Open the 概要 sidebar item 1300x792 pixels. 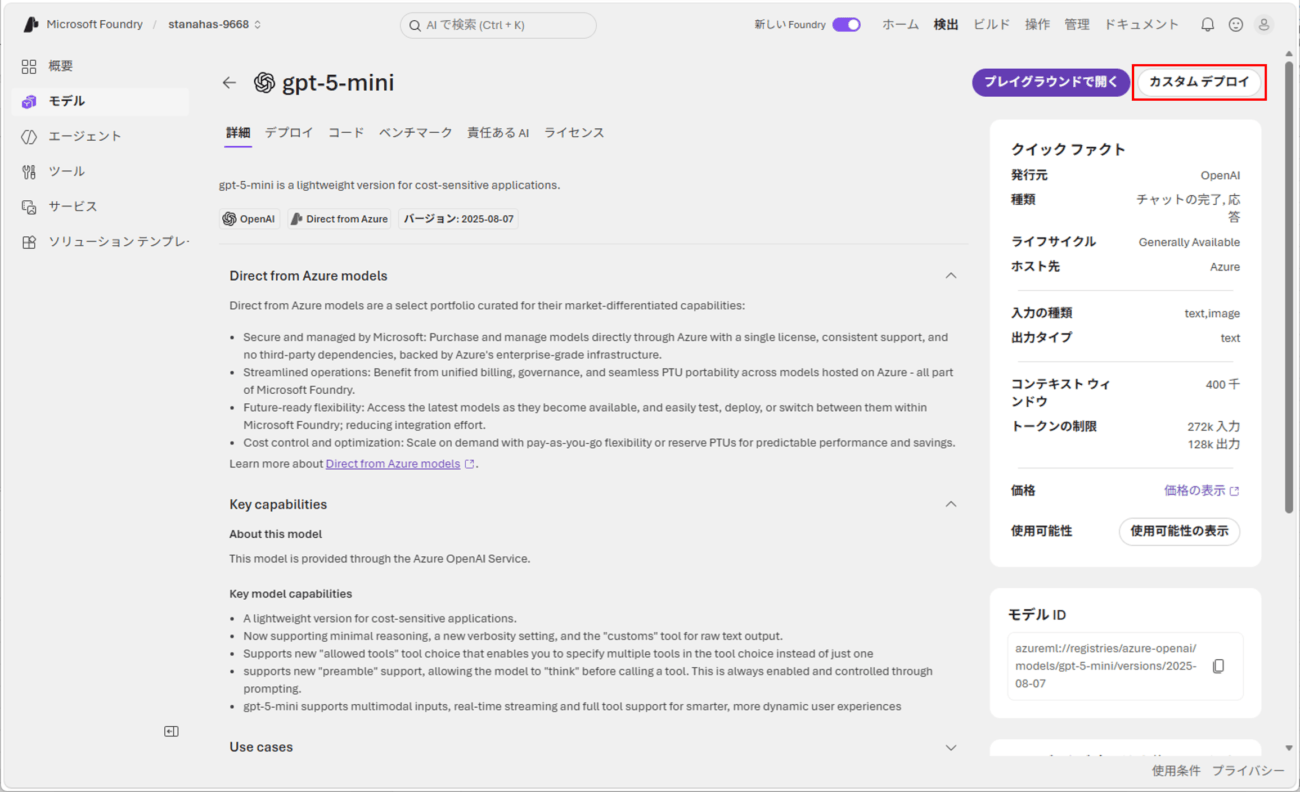100,66
